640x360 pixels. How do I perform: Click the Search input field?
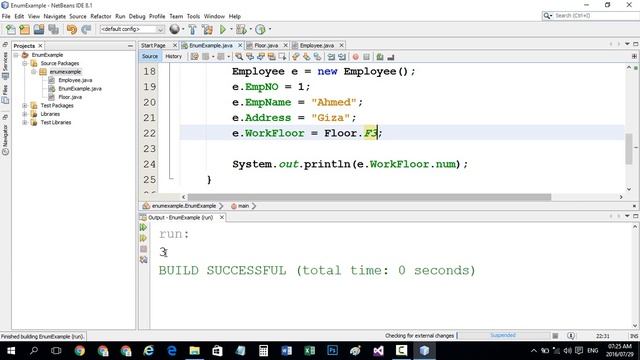point(596,16)
